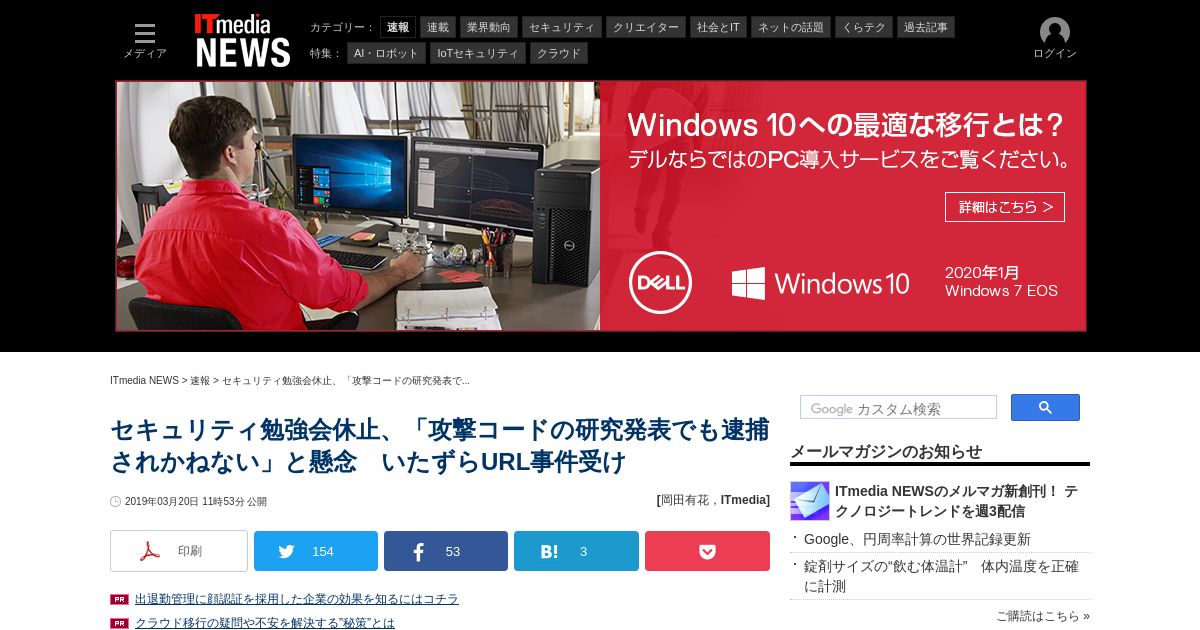The width and height of the screenshot is (1200, 630).
Task: Select ネットの話題 category tab
Action: pyautogui.click(x=791, y=27)
